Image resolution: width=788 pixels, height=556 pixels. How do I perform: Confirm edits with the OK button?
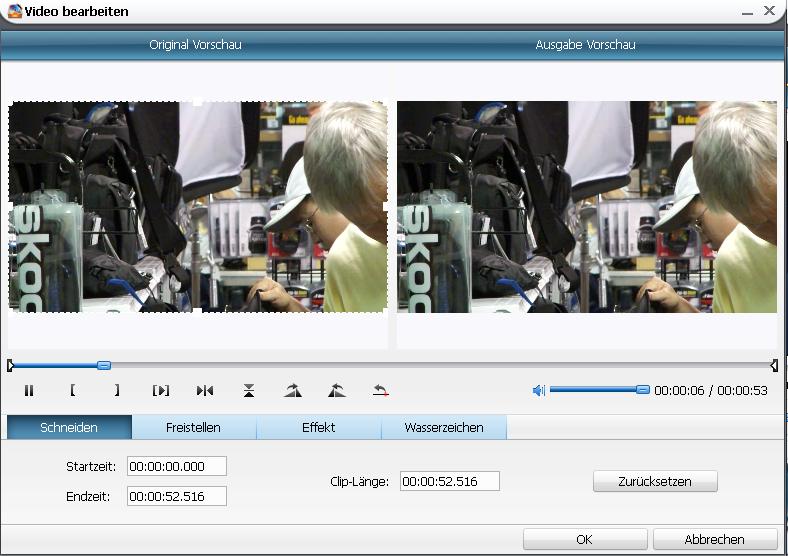click(585, 539)
